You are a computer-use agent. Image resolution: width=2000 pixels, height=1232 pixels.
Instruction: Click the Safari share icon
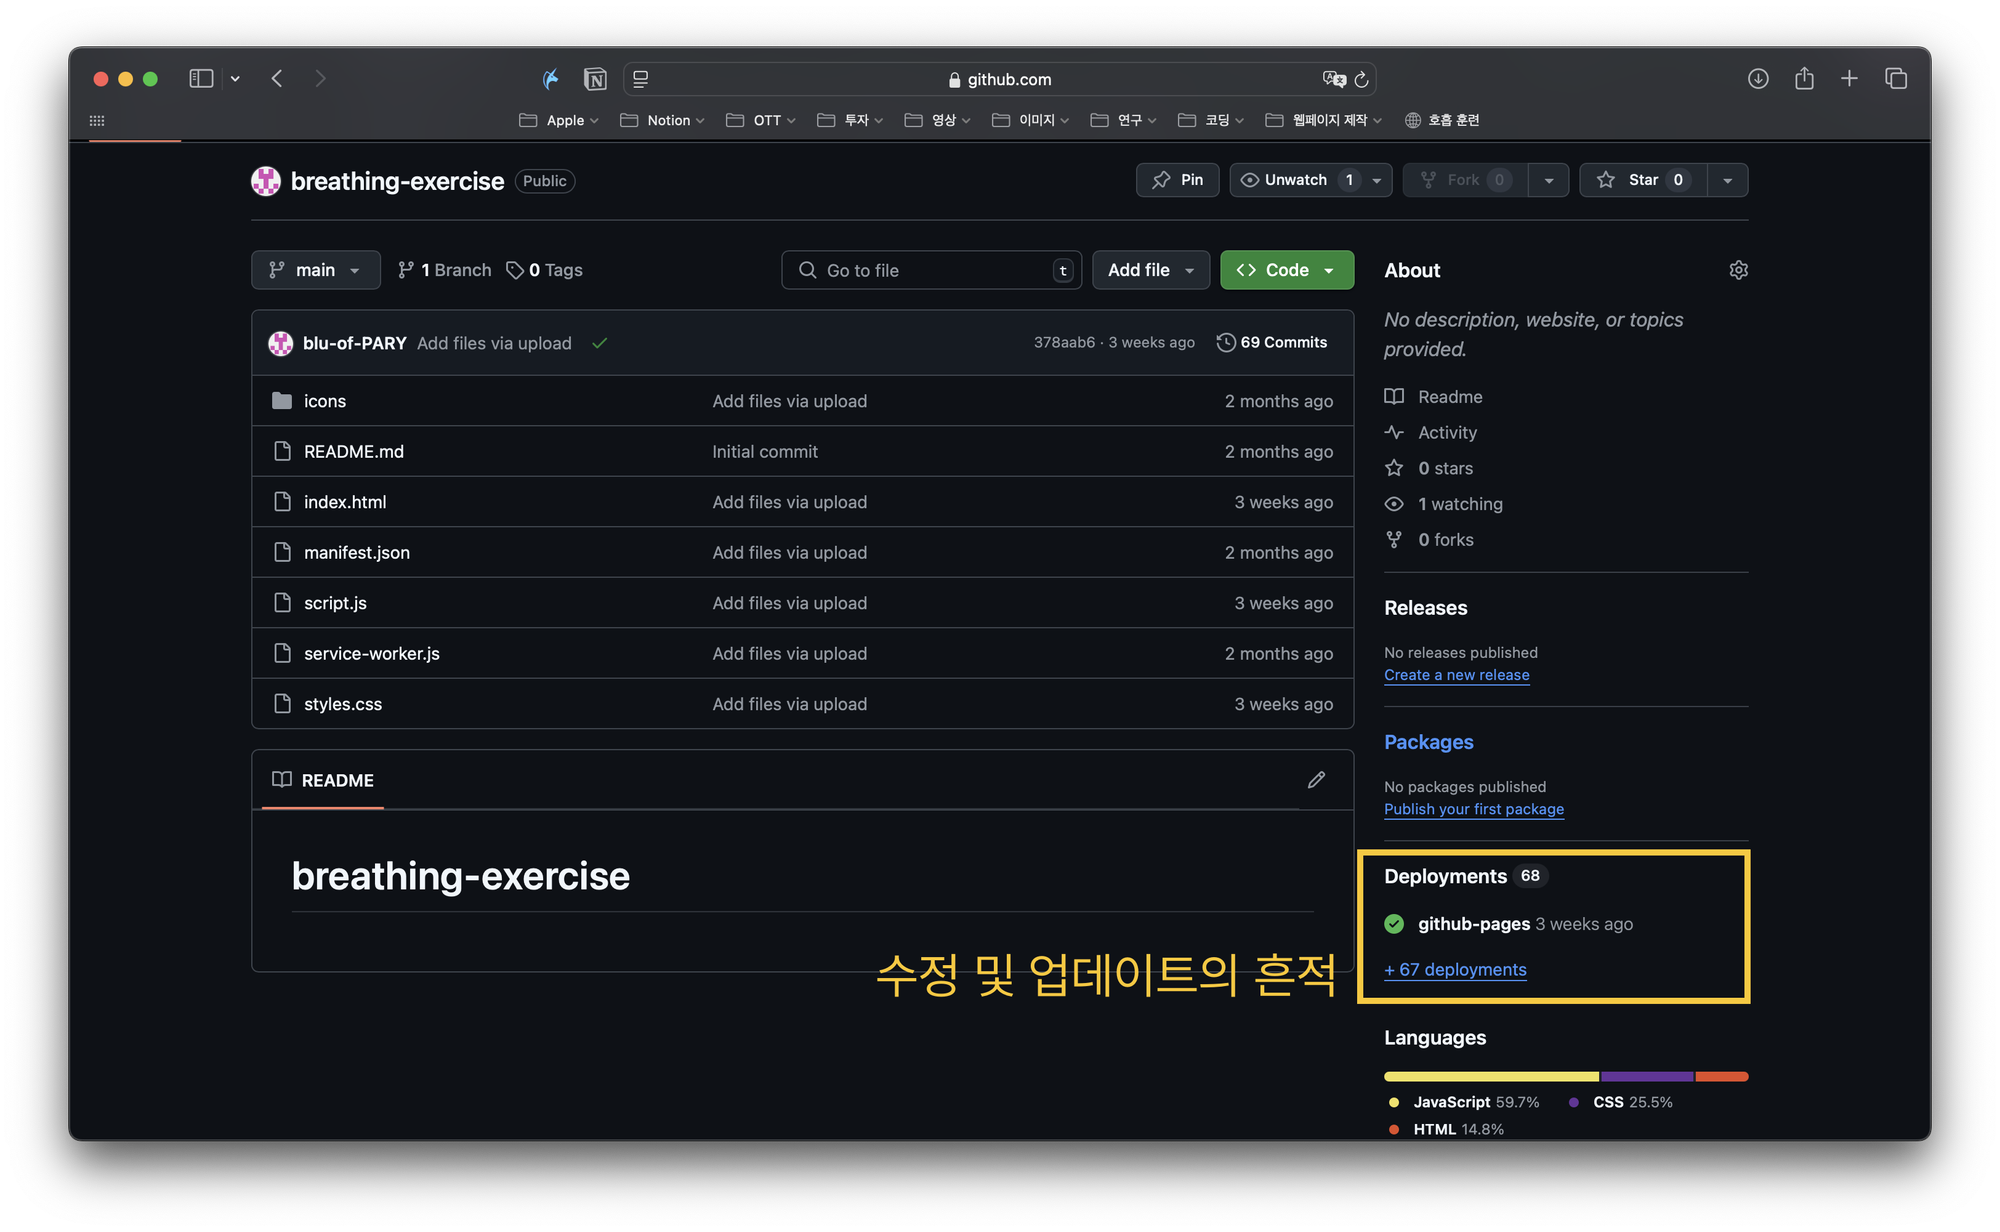pos(1804,78)
